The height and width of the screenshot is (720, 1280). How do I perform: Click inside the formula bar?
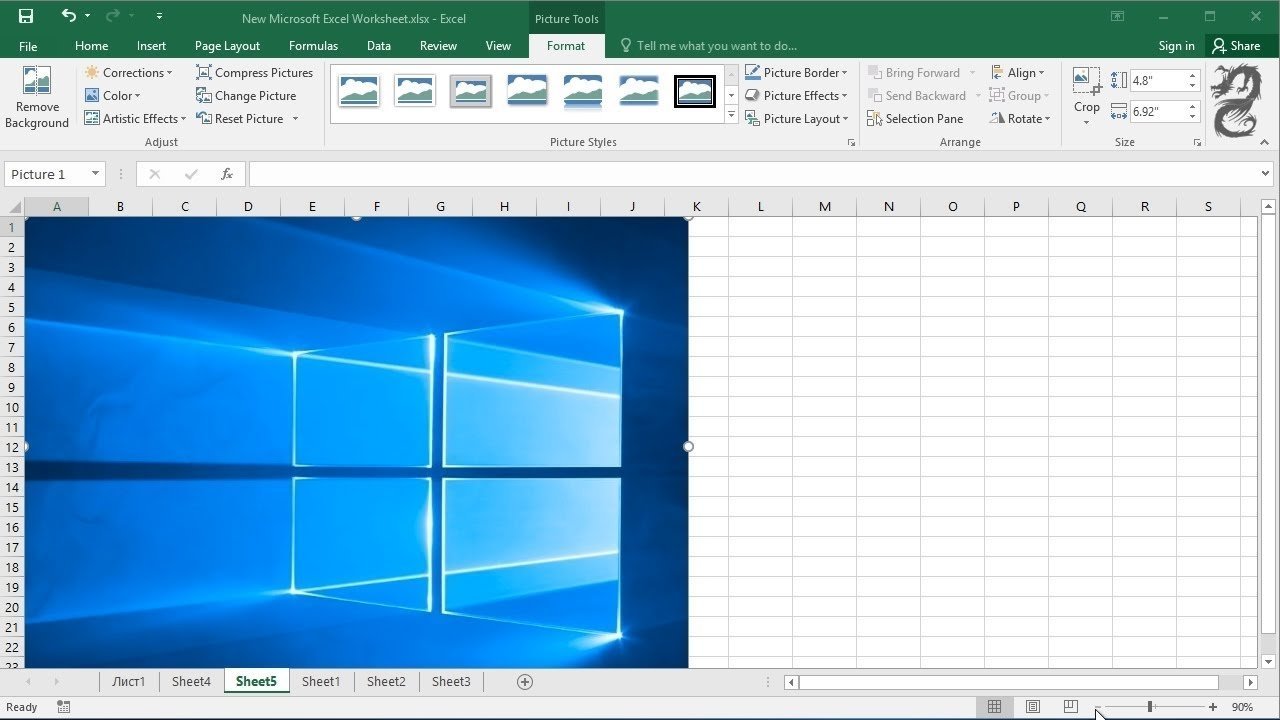click(752, 174)
